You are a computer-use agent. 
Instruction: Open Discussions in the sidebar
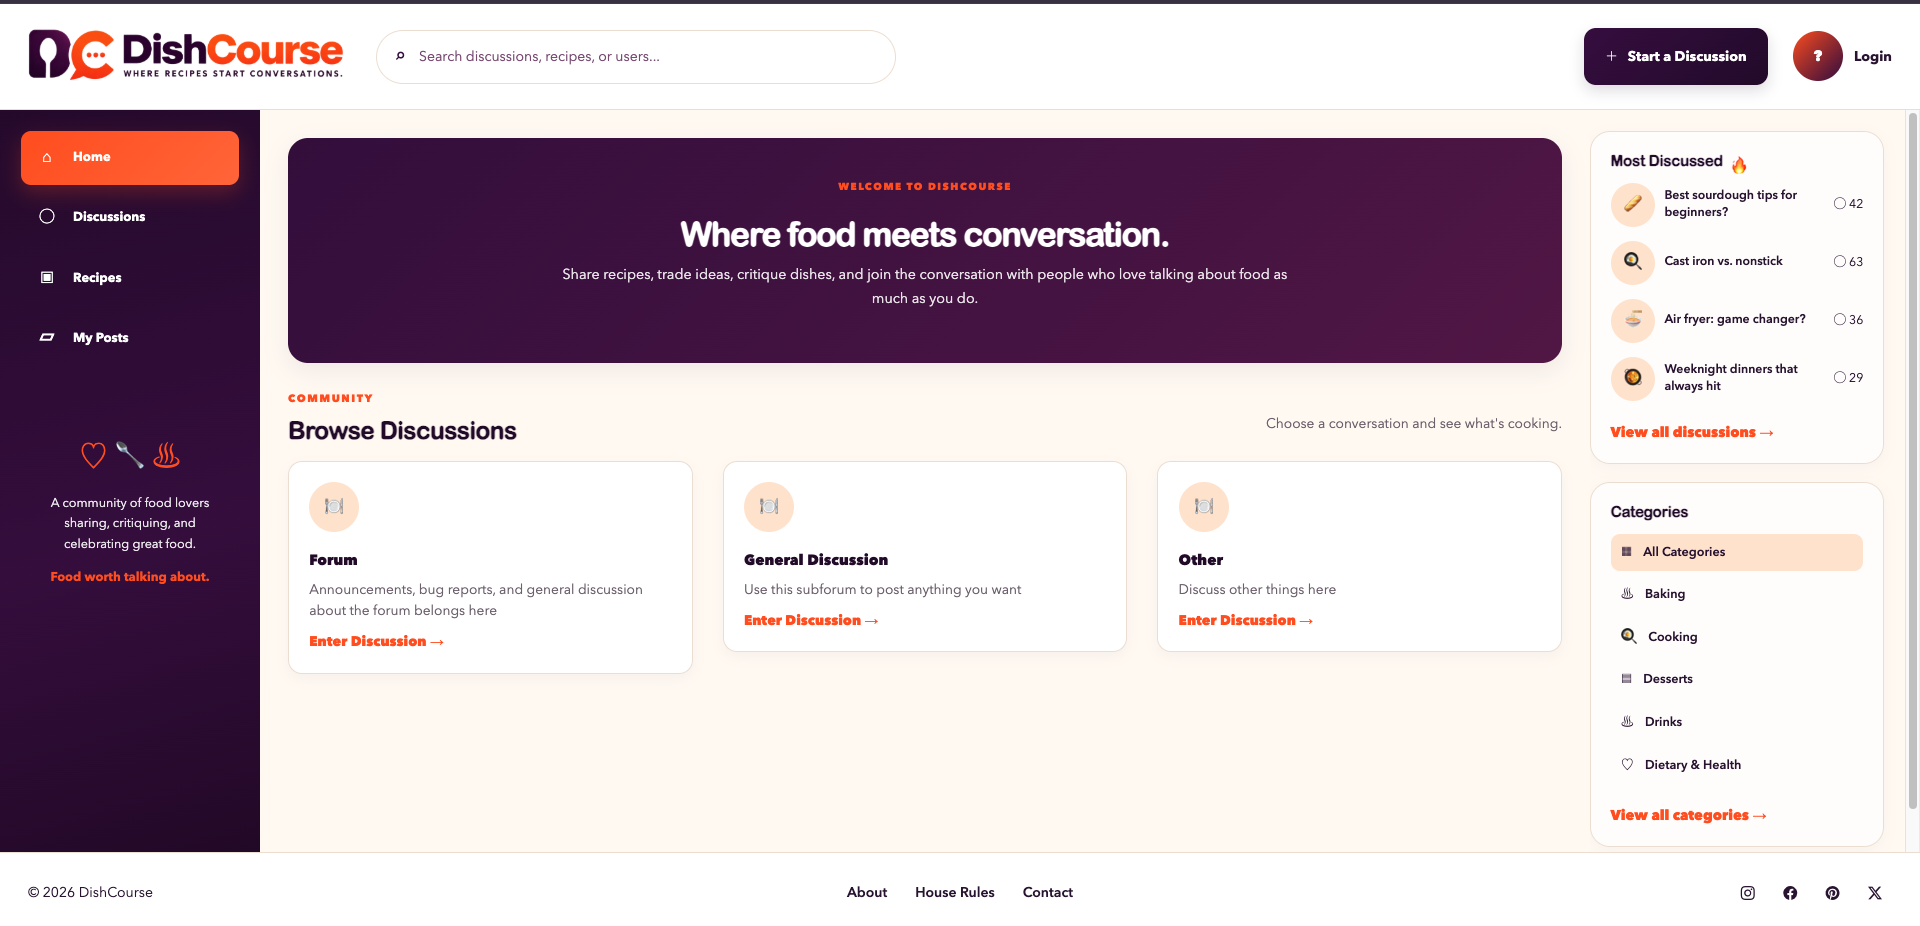click(130, 217)
